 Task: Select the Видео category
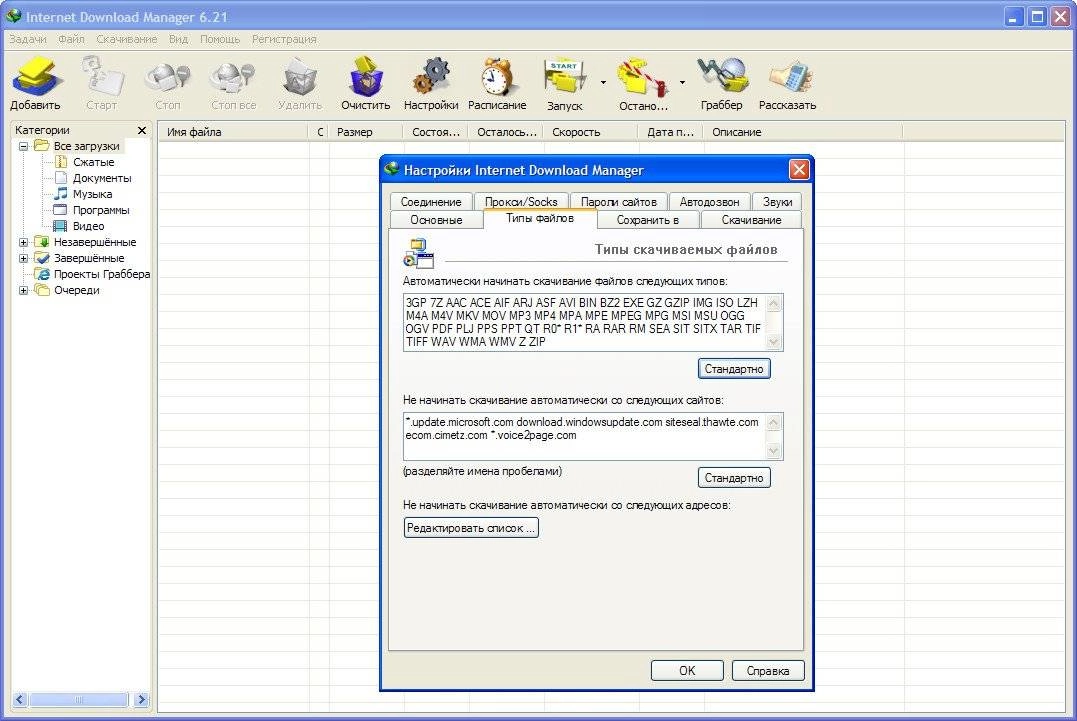[89, 226]
